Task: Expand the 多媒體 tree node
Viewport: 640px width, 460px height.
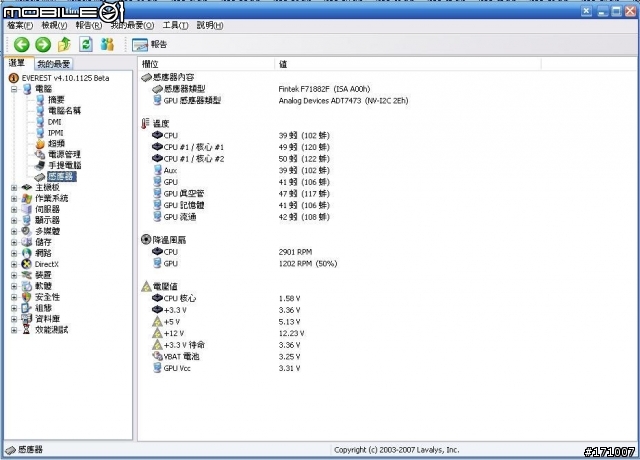Action: click(x=14, y=231)
